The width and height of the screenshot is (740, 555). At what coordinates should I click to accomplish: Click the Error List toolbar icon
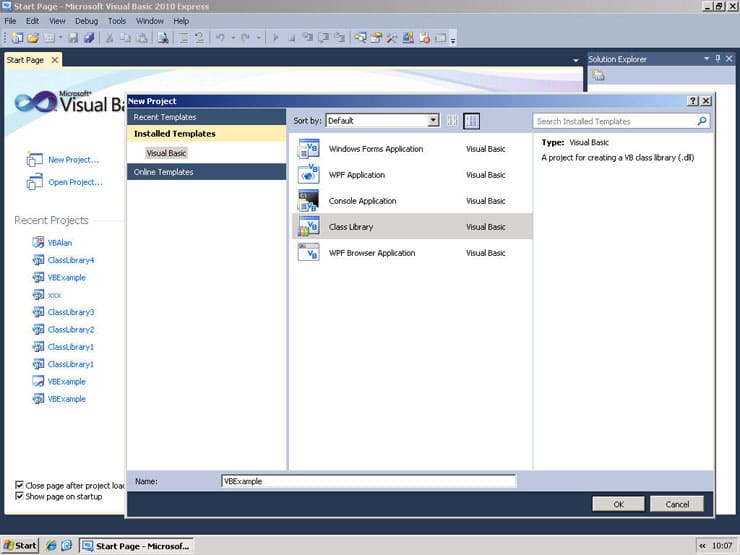tap(424, 38)
